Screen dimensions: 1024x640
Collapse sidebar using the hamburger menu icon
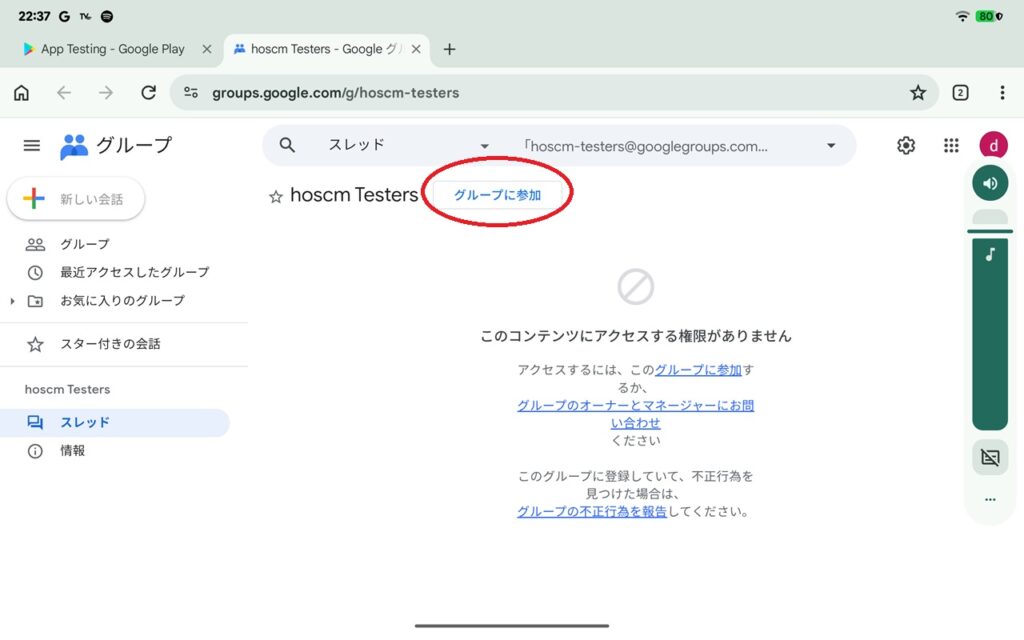[31, 145]
